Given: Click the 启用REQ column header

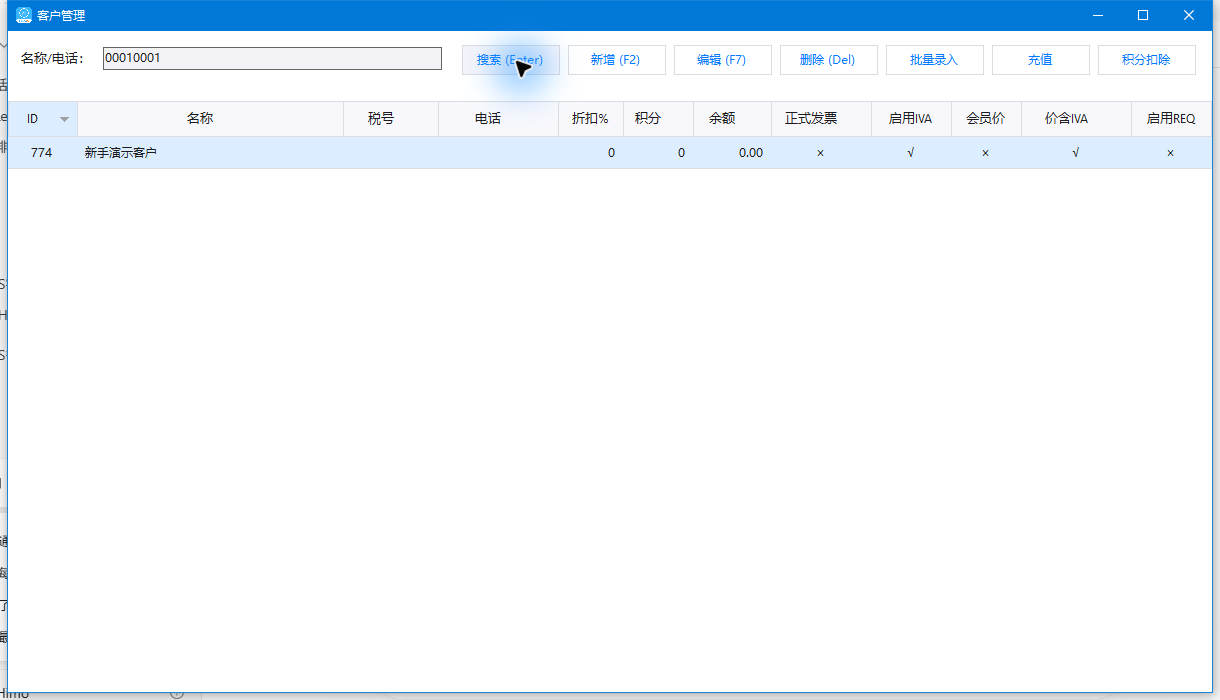Looking at the screenshot, I should (x=1172, y=119).
